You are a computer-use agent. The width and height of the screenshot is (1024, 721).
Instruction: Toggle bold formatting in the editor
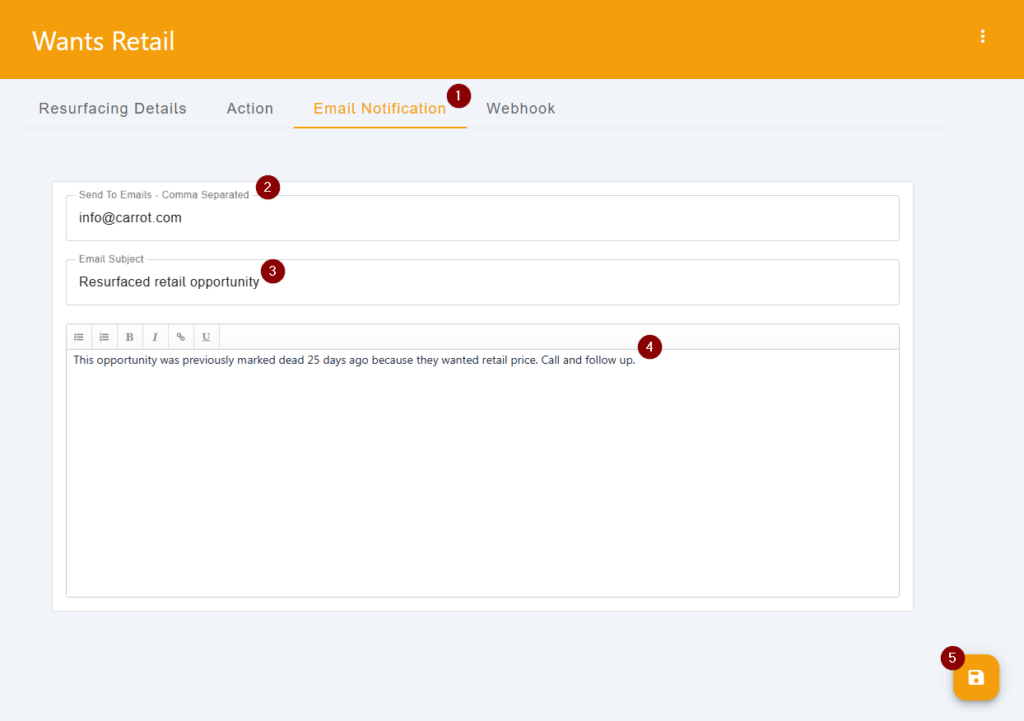tap(130, 337)
